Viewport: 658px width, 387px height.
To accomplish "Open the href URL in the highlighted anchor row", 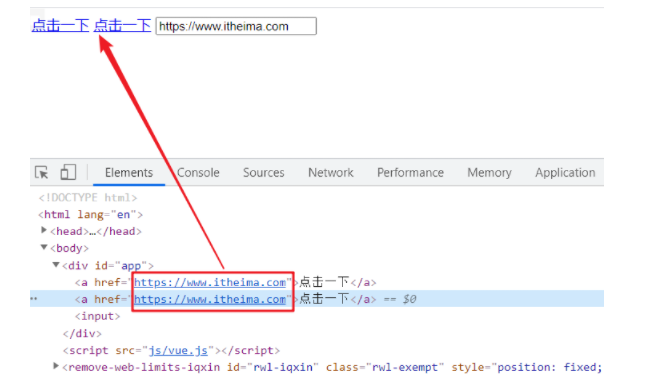I will point(210,299).
